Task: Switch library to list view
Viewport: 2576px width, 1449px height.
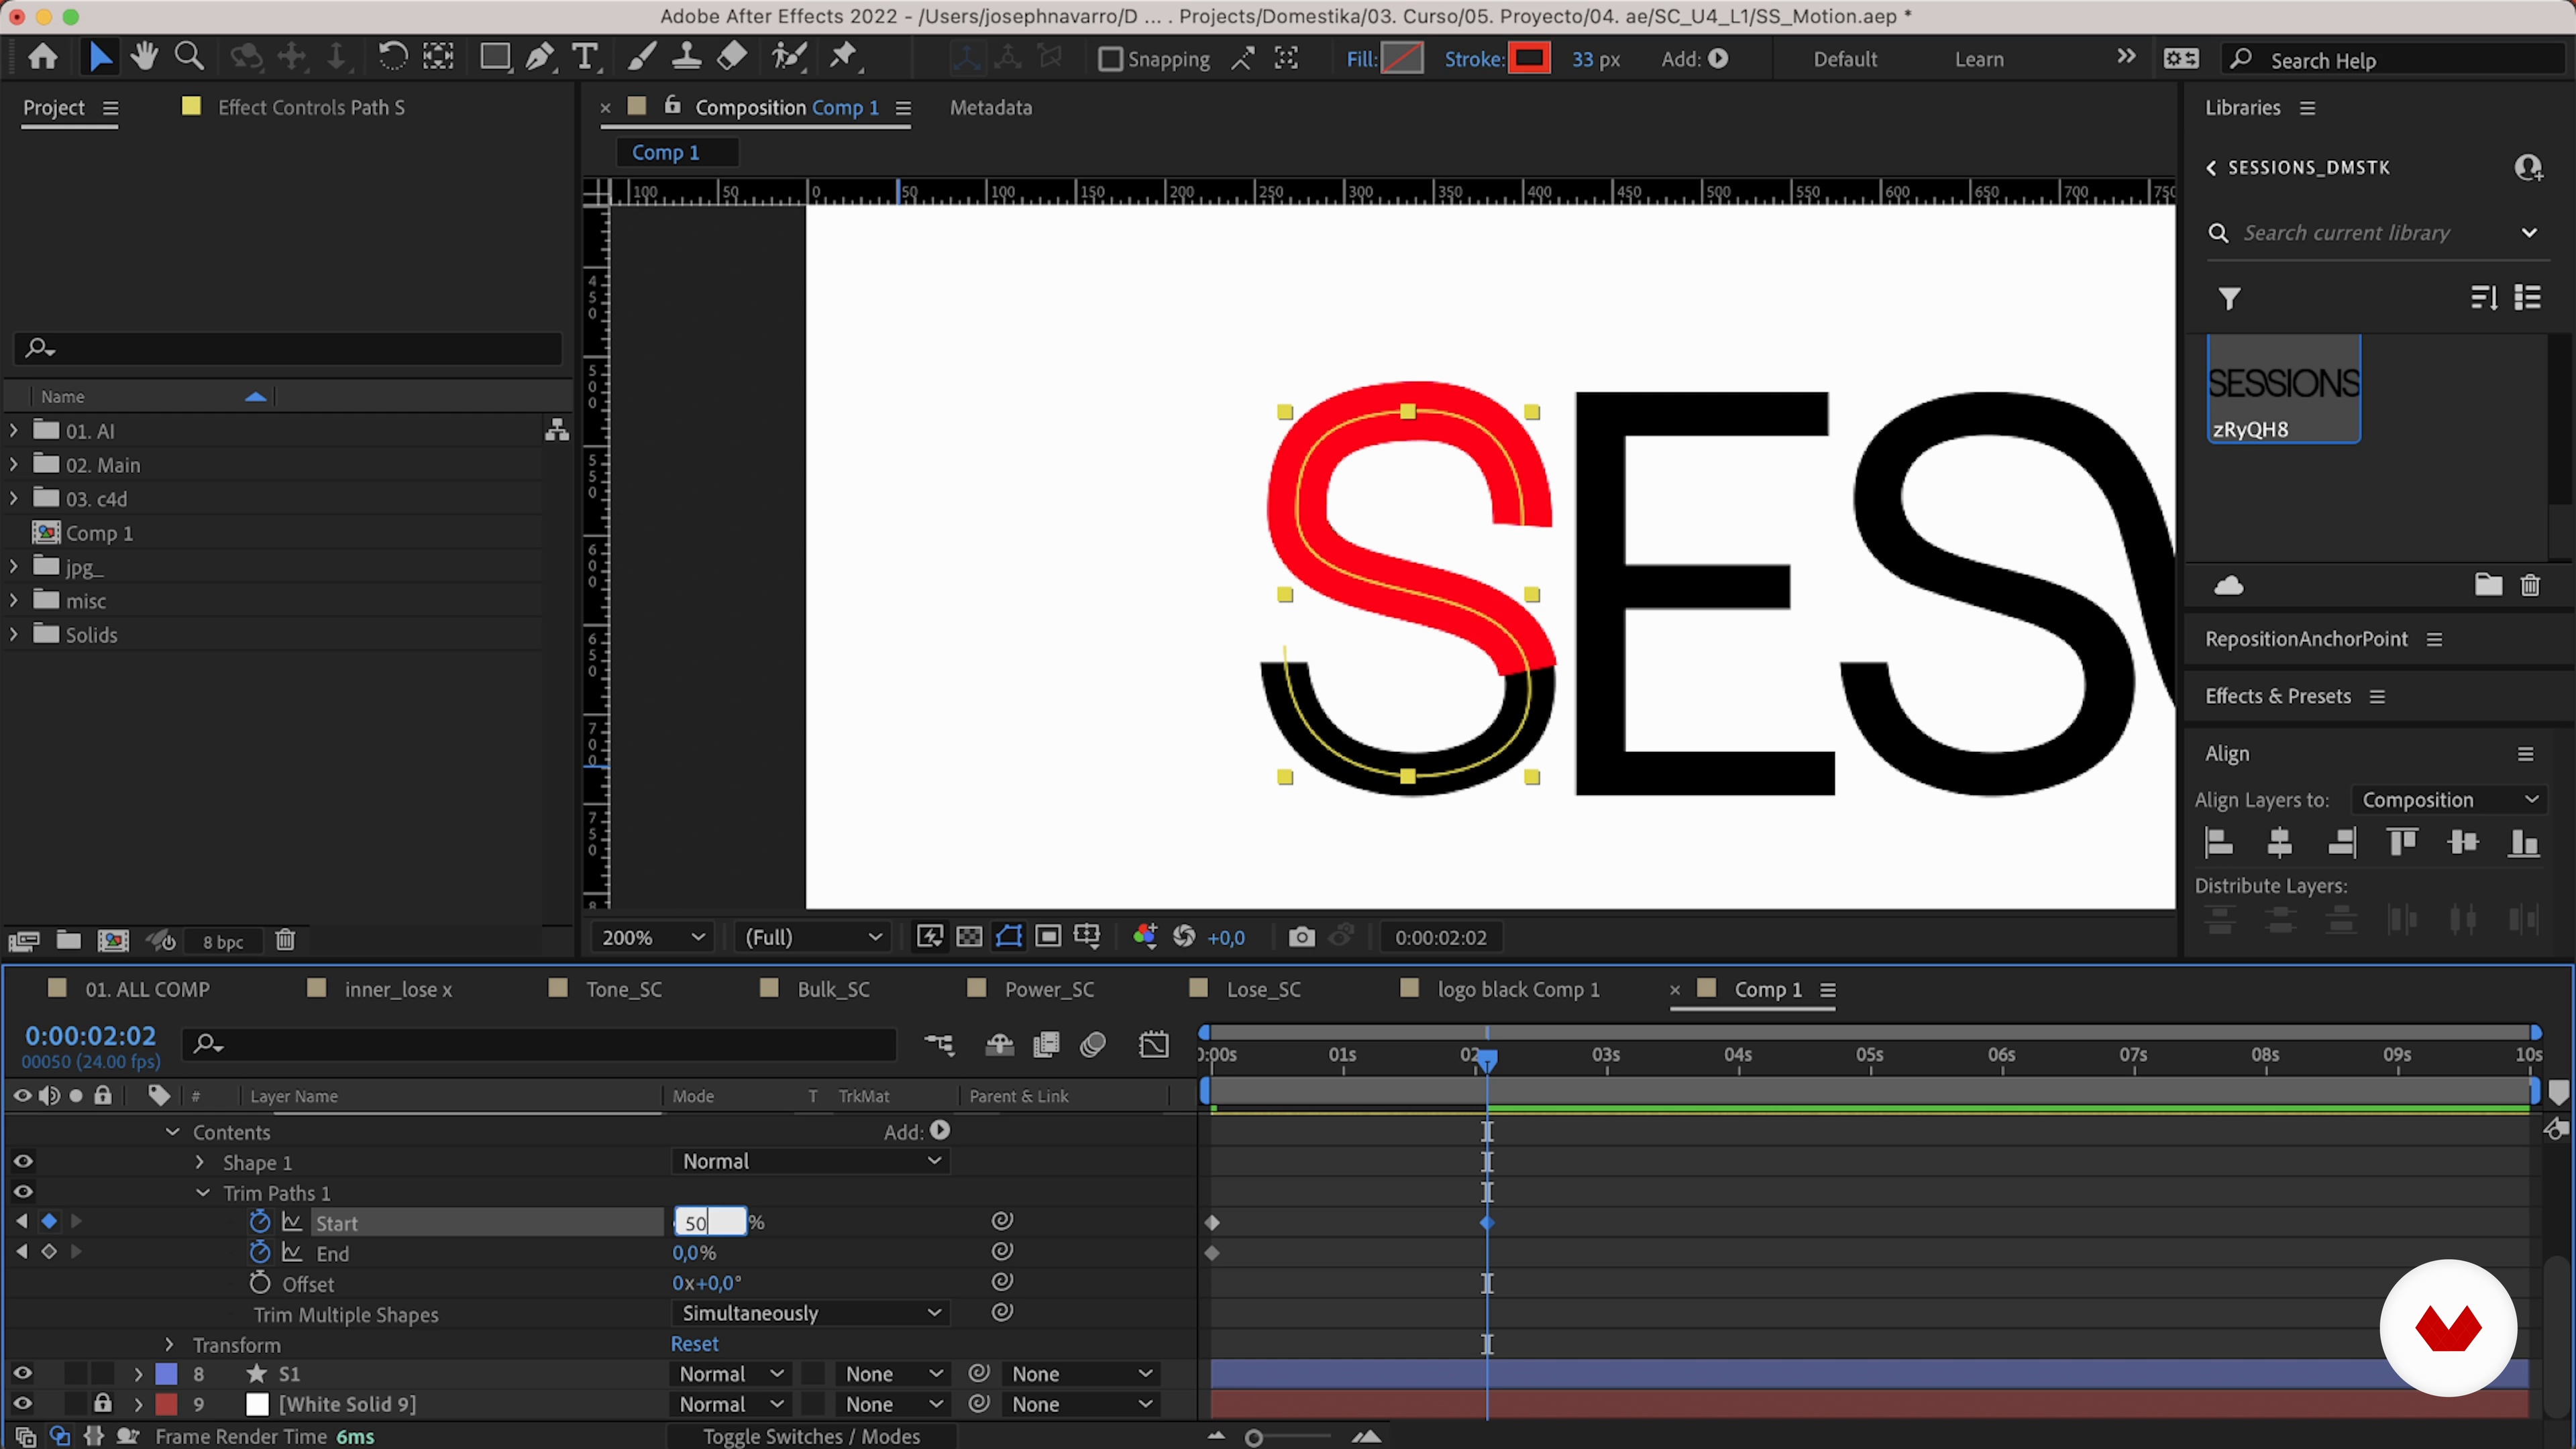Action: [x=2527, y=297]
